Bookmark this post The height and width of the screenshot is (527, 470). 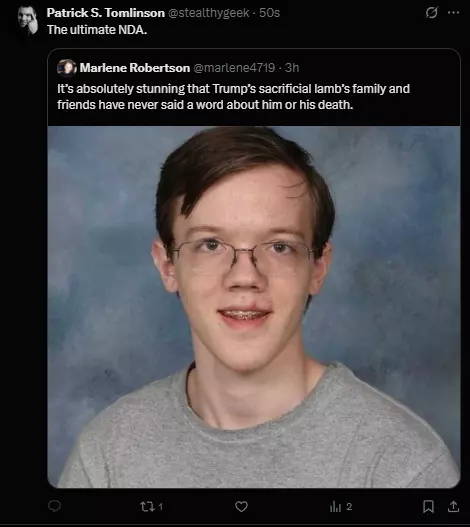[428, 506]
